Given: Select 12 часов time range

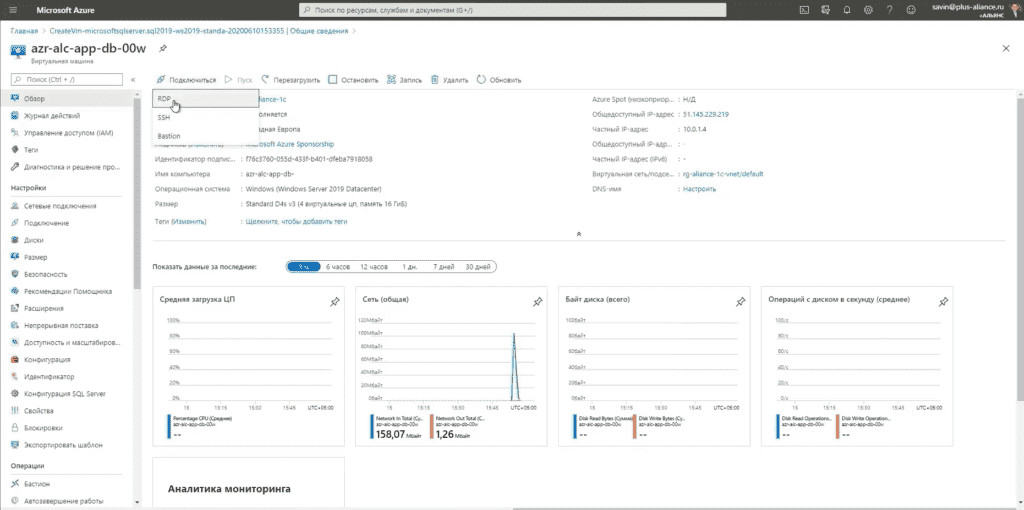Looking at the screenshot, I should 374,267.
